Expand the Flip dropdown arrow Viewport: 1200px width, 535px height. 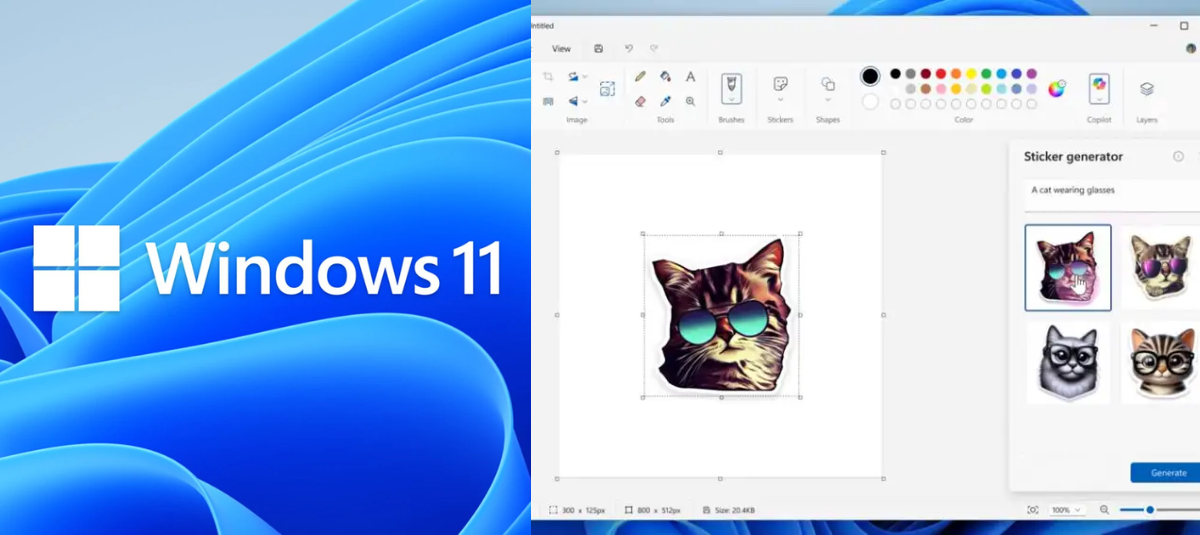tap(585, 101)
